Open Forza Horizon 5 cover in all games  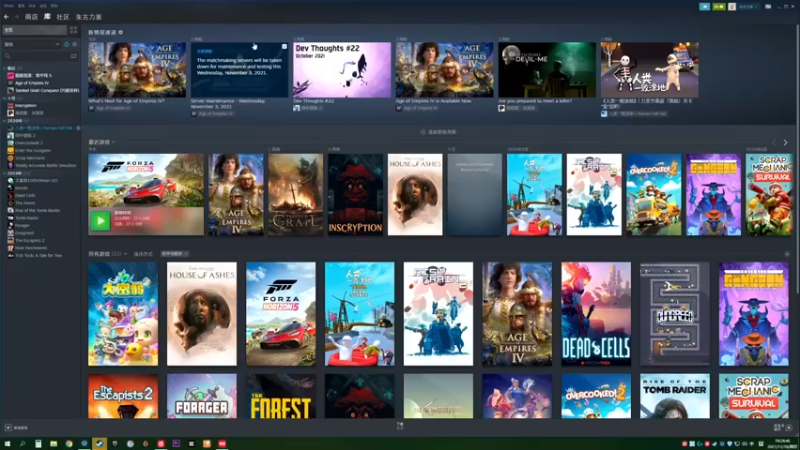tap(281, 314)
